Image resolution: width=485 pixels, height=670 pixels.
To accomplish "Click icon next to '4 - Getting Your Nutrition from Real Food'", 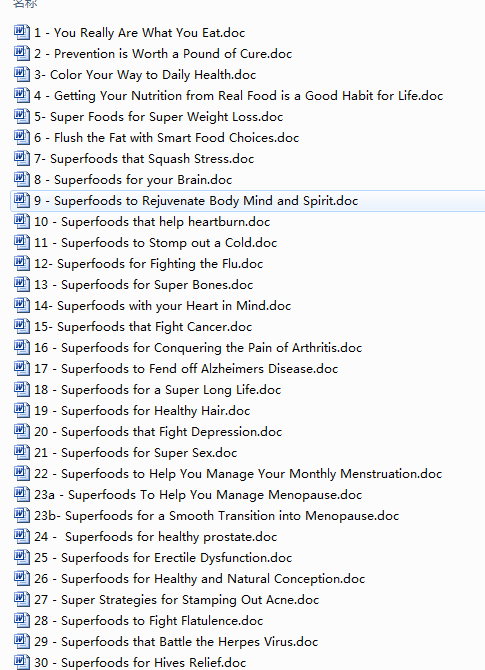I will tap(22, 95).
